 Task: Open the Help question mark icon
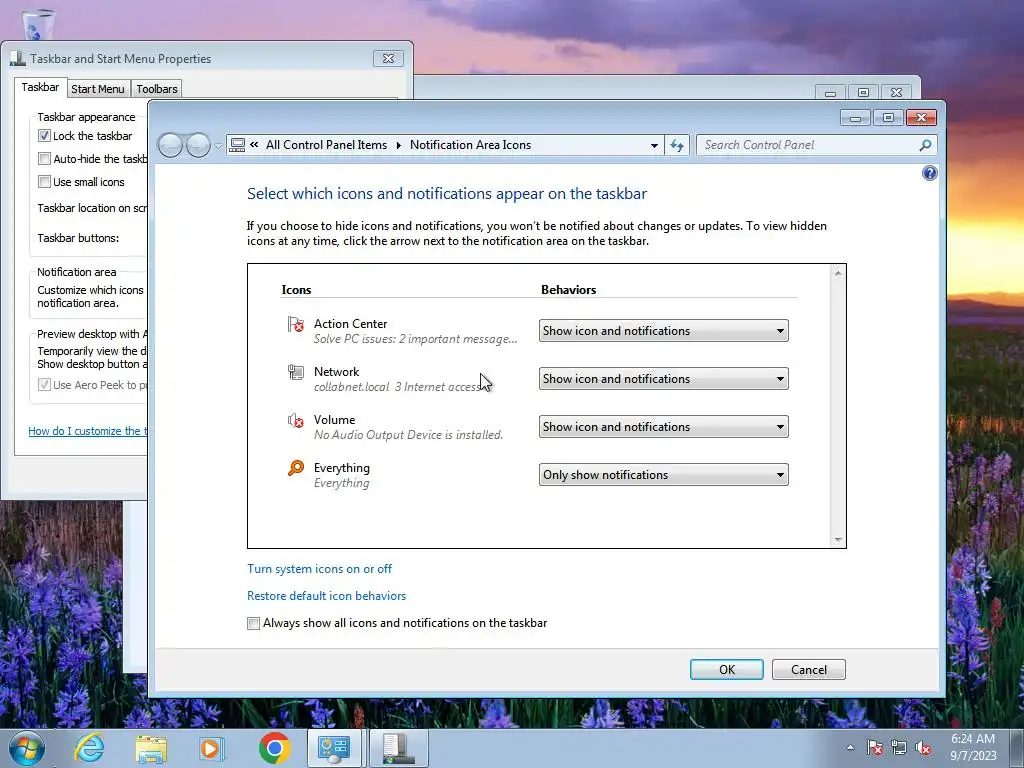click(x=929, y=173)
